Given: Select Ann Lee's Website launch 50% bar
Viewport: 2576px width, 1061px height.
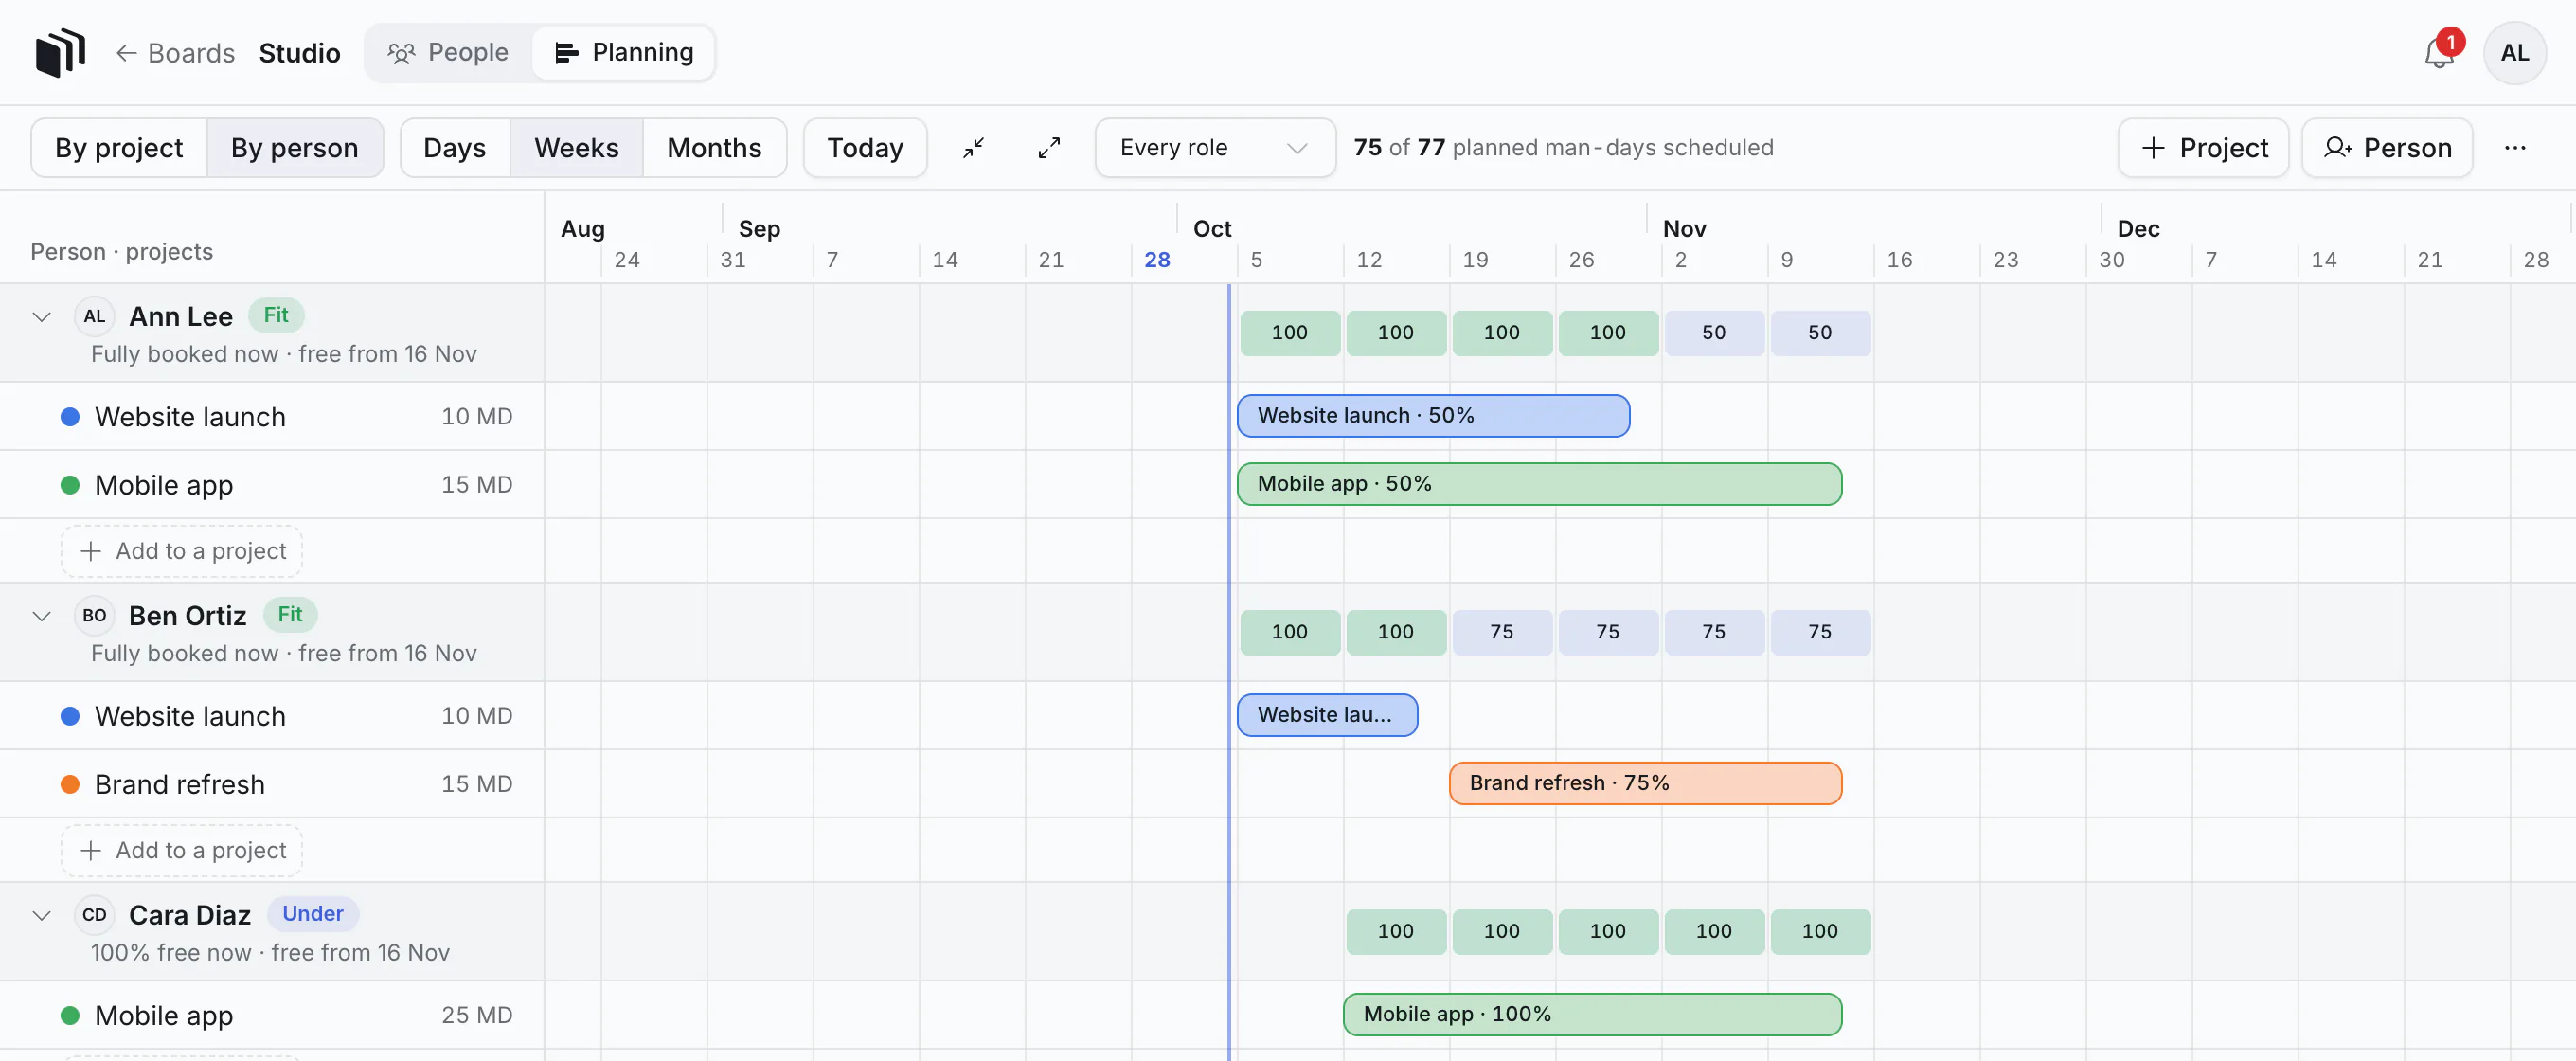Looking at the screenshot, I should coord(1433,416).
